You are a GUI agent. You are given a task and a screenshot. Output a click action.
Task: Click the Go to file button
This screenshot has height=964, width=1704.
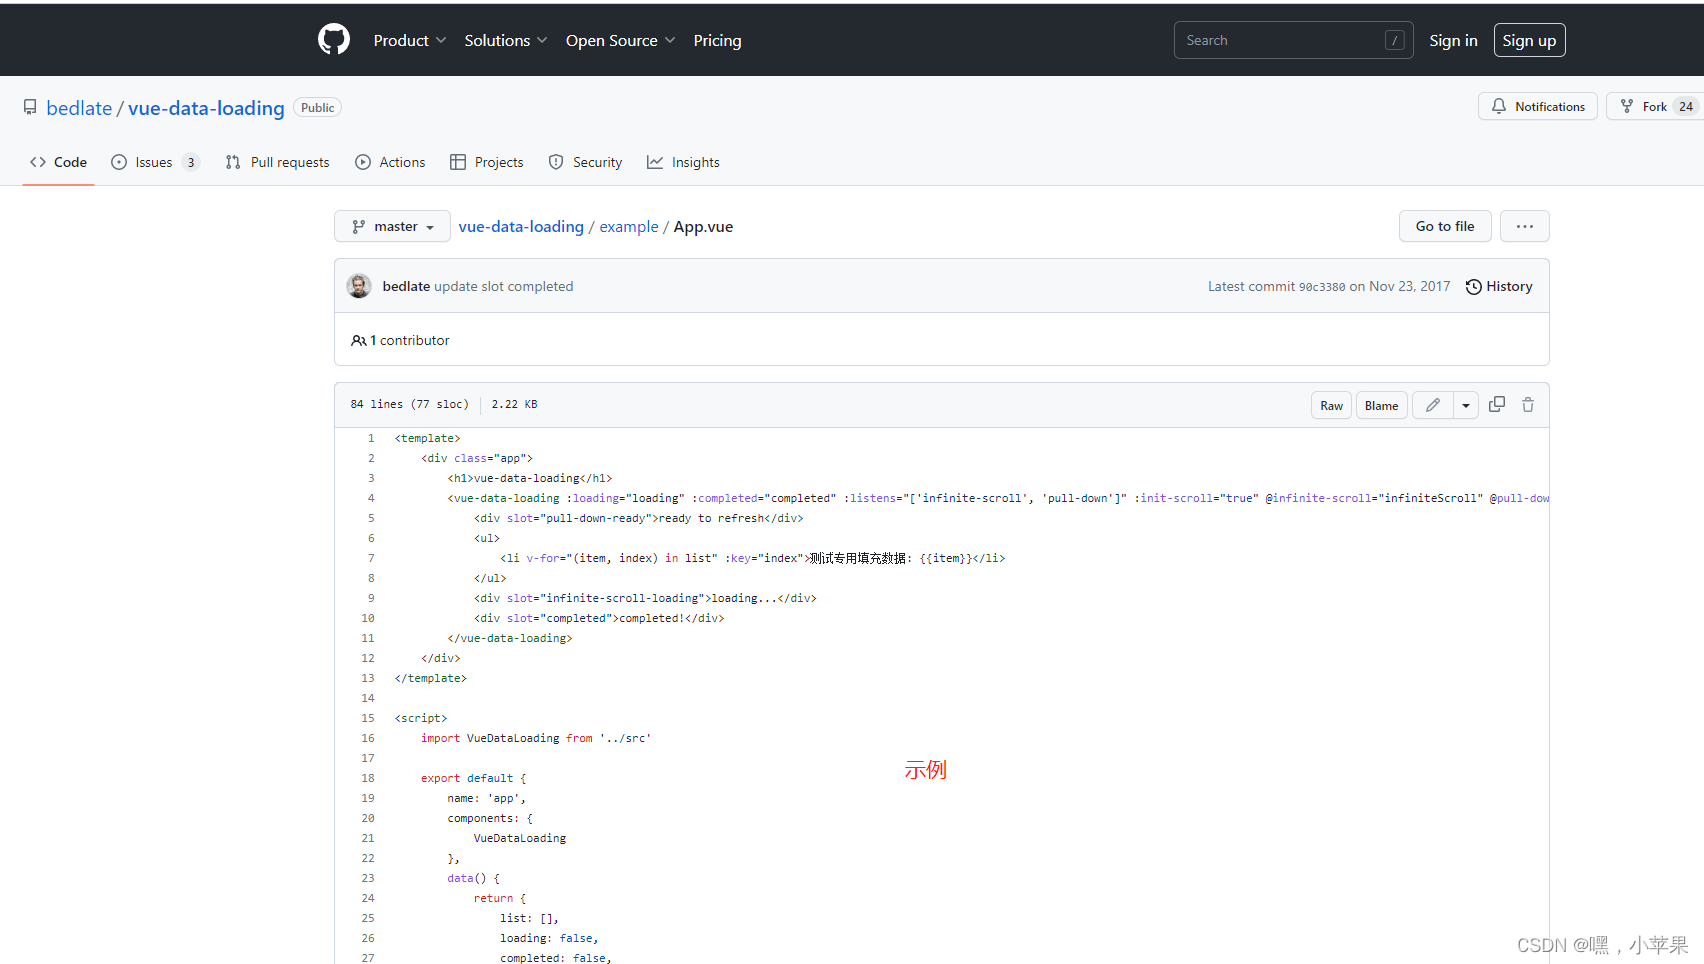click(1445, 226)
